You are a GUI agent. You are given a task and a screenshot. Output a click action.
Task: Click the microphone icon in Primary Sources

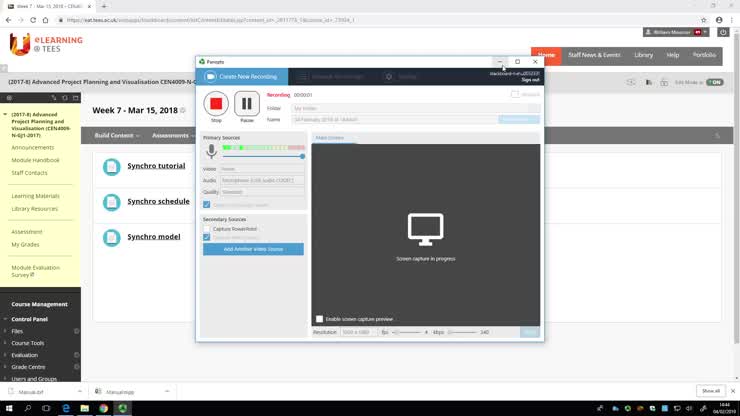tap(211, 151)
